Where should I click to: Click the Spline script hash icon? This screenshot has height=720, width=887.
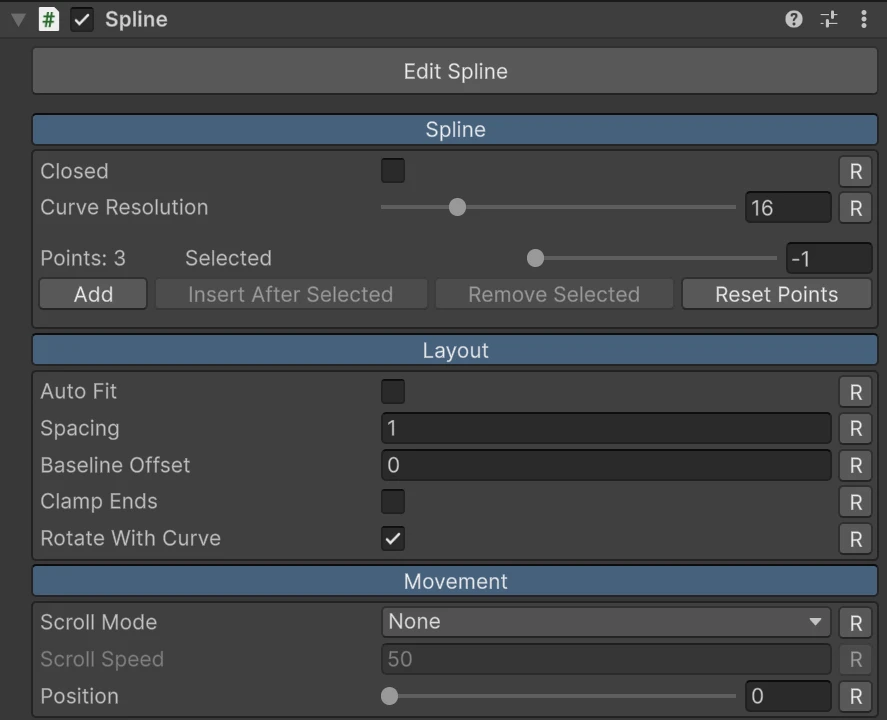point(49,20)
